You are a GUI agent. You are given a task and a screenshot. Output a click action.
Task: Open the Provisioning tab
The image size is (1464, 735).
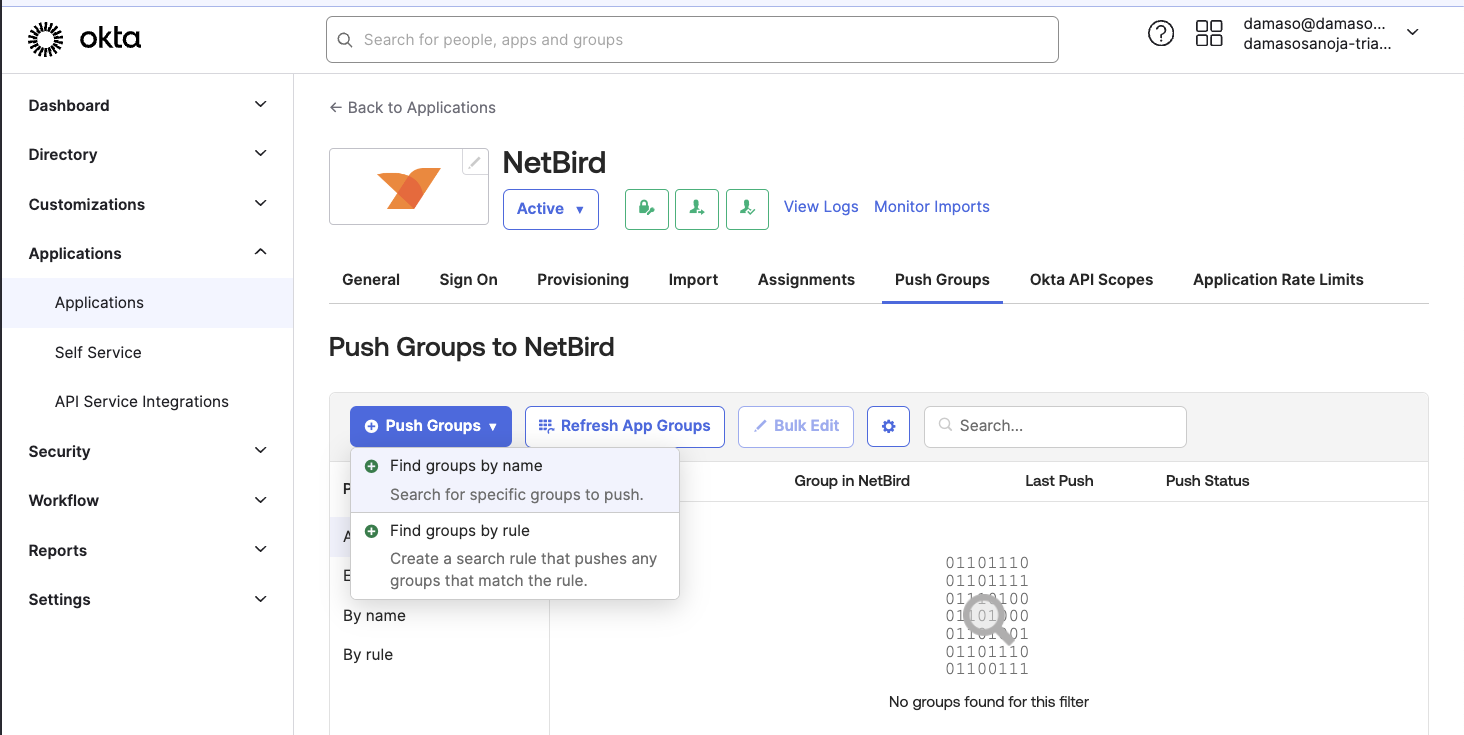(583, 279)
